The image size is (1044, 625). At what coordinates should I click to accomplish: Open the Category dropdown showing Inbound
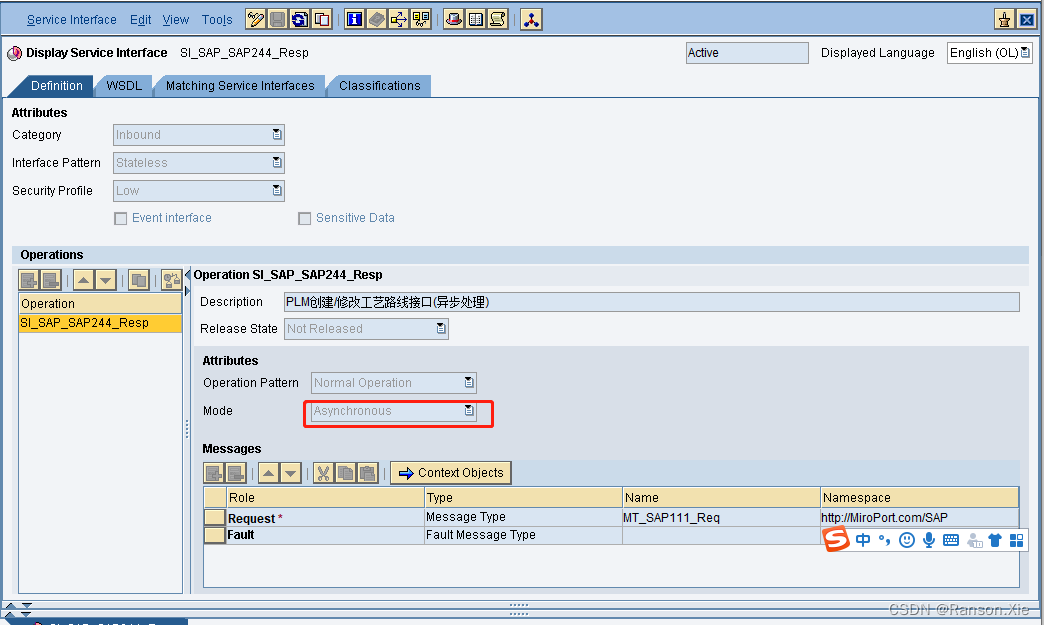coord(277,134)
